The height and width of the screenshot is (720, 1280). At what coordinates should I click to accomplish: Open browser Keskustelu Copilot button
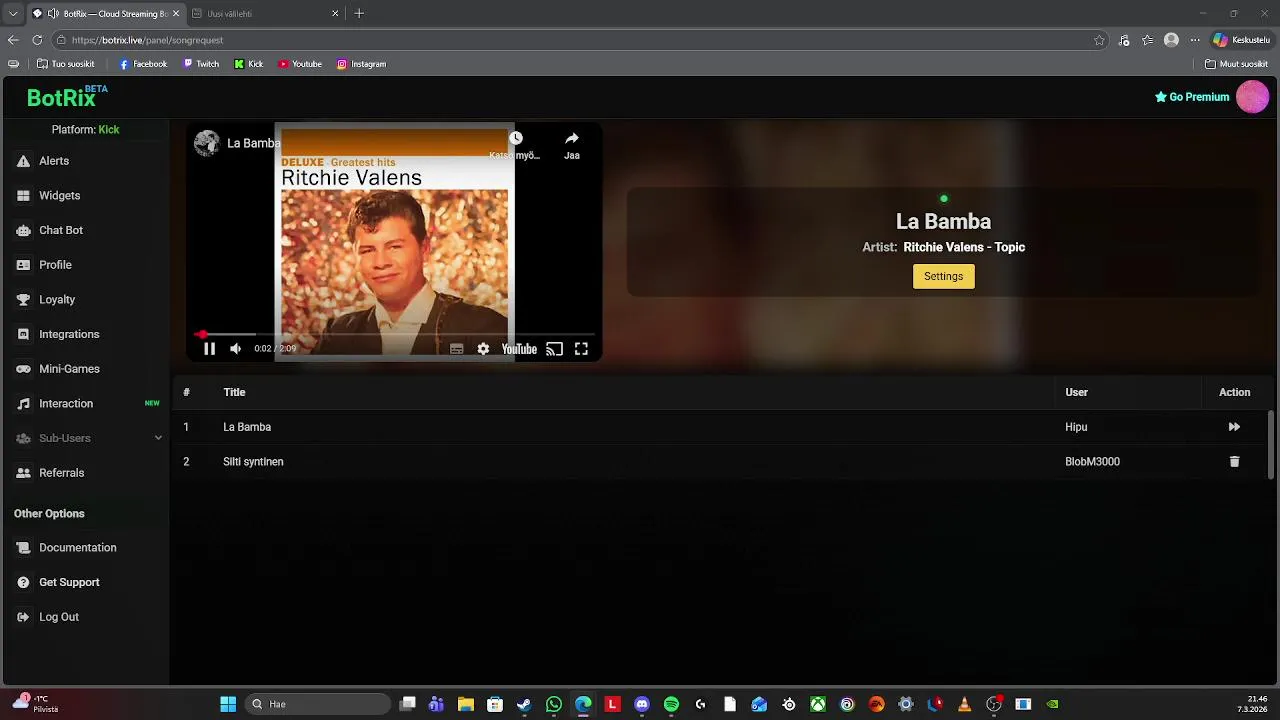[x=1240, y=40]
